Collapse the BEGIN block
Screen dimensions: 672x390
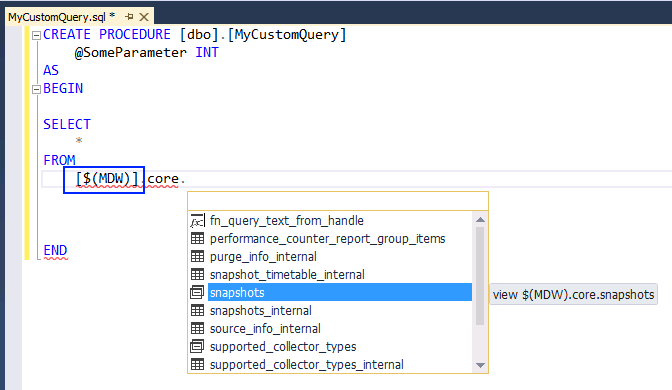(36, 89)
